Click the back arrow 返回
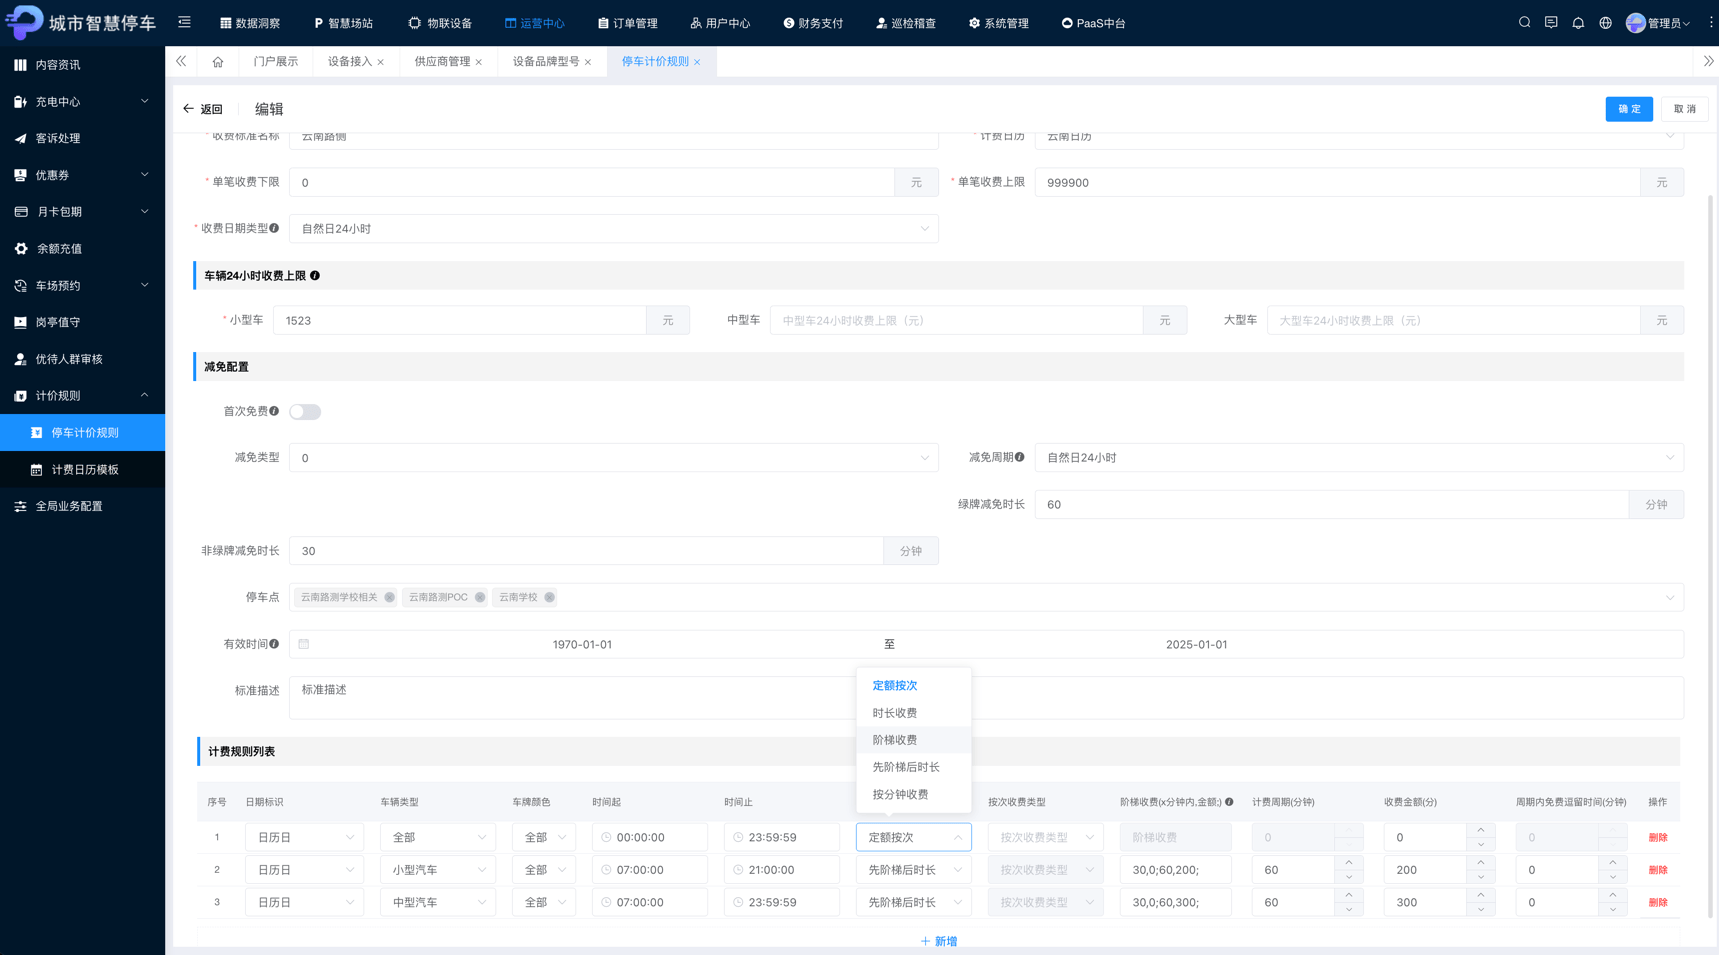The image size is (1719, 955). (203, 109)
